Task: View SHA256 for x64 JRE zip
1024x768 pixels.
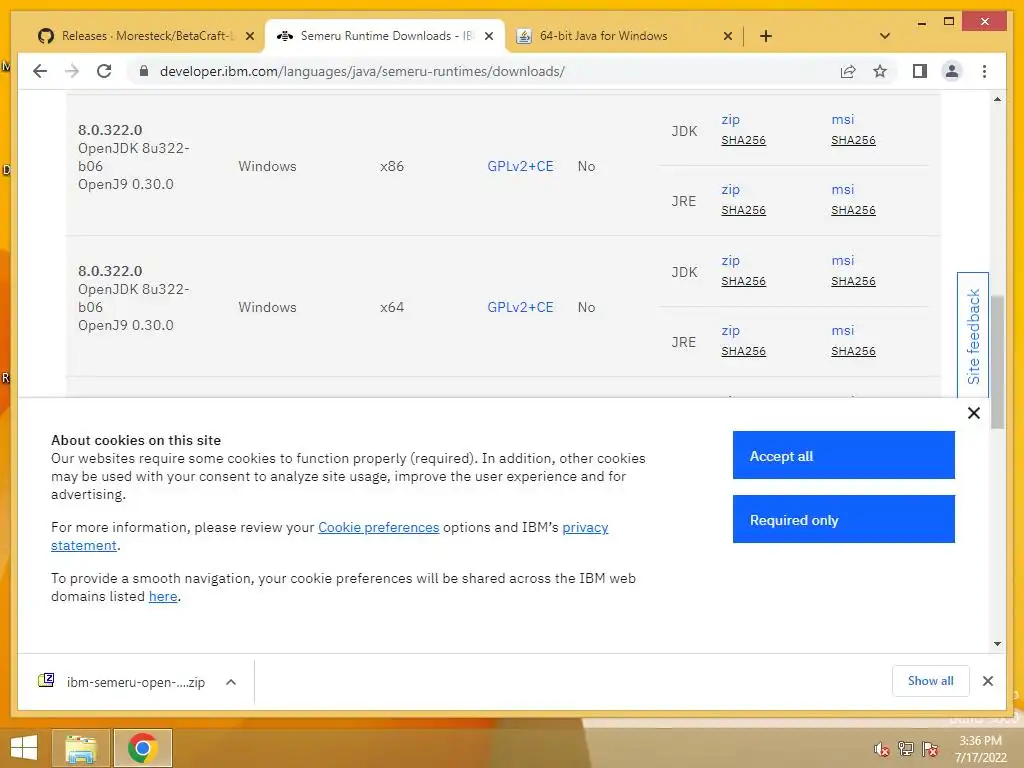Action: (x=743, y=351)
